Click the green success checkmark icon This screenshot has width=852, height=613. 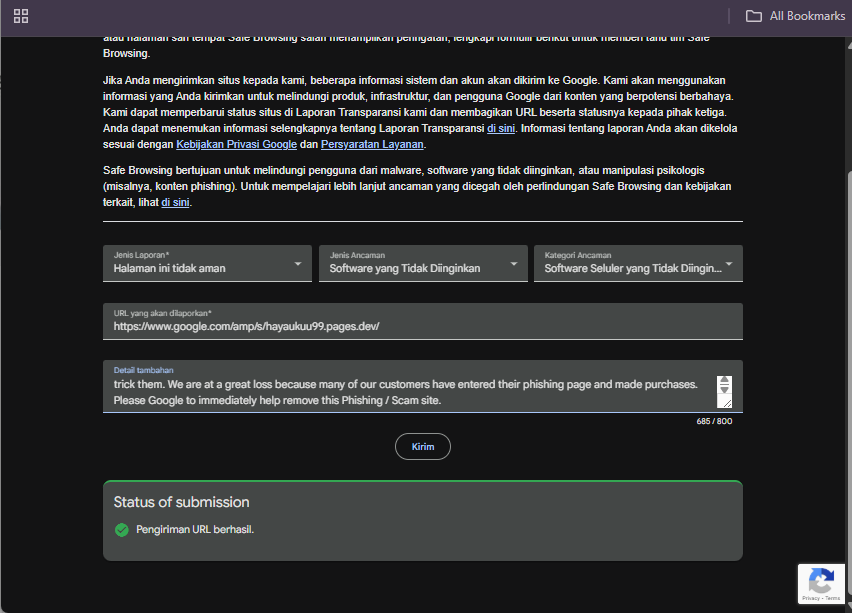click(122, 530)
